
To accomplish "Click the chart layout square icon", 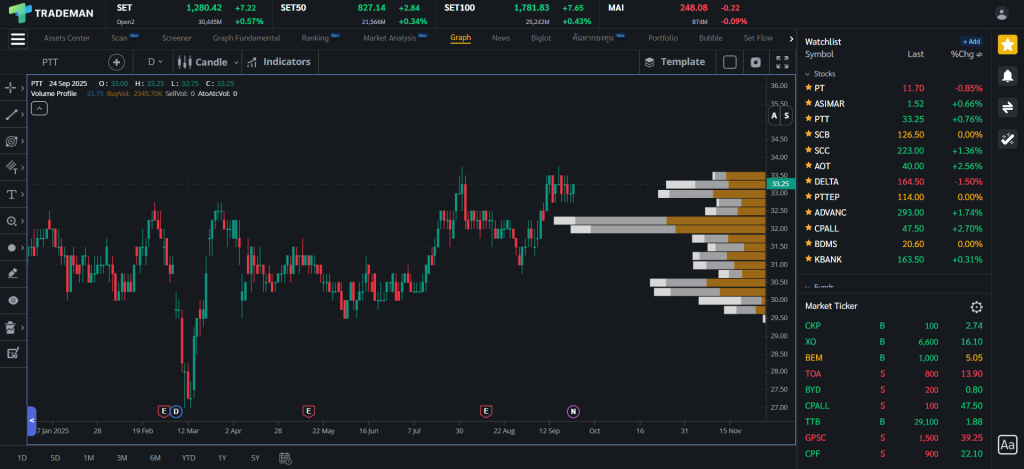I will pyautogui.click(x=730, y=62).
